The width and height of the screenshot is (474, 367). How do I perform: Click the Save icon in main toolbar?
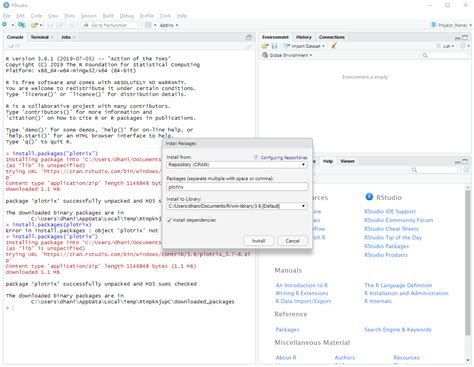click(x=50, y=25)
